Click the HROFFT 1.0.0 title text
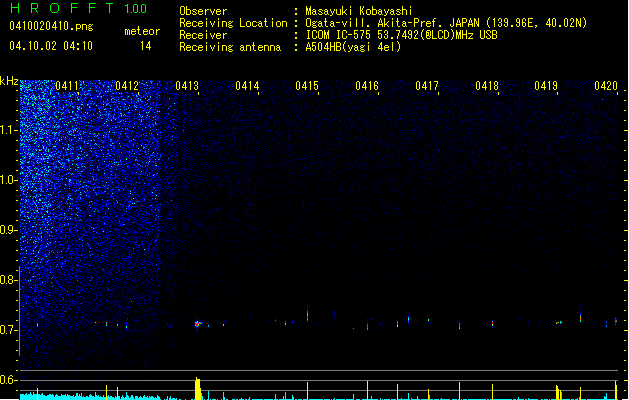The image size is (629, 400). [x=78, y=8]
